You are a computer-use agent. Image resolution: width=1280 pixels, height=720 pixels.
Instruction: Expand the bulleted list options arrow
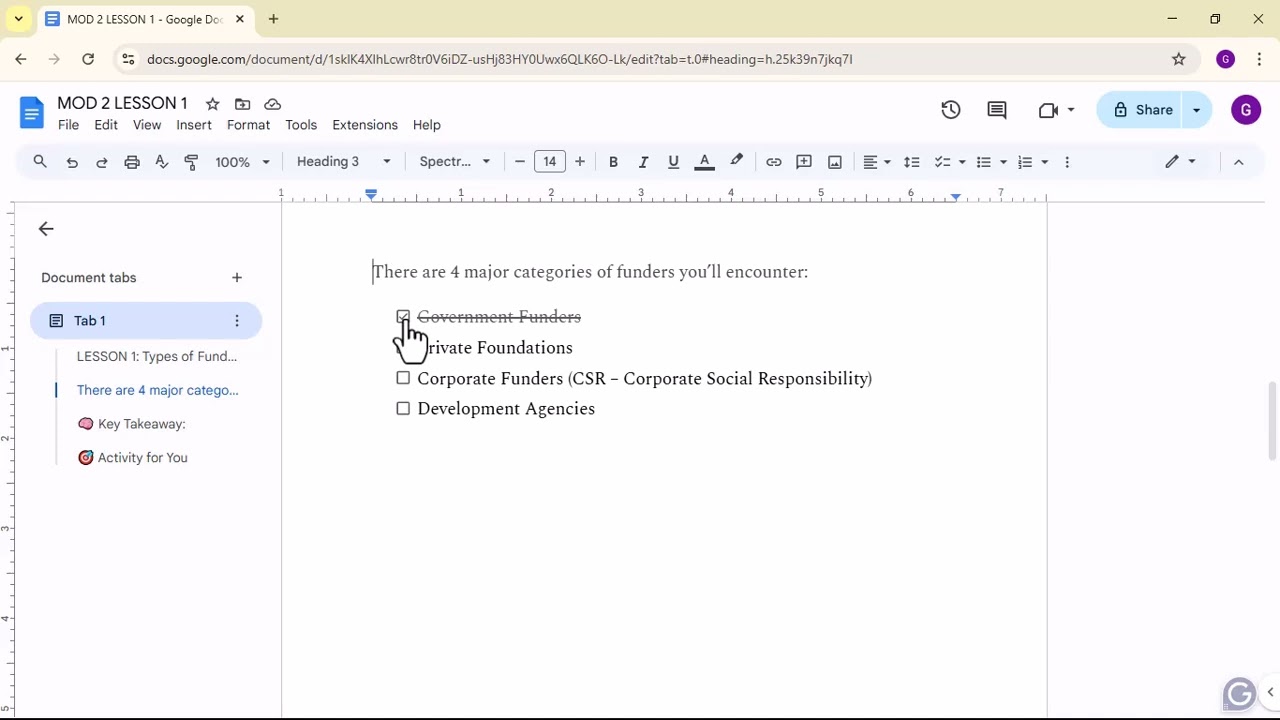click(1003, 162)
